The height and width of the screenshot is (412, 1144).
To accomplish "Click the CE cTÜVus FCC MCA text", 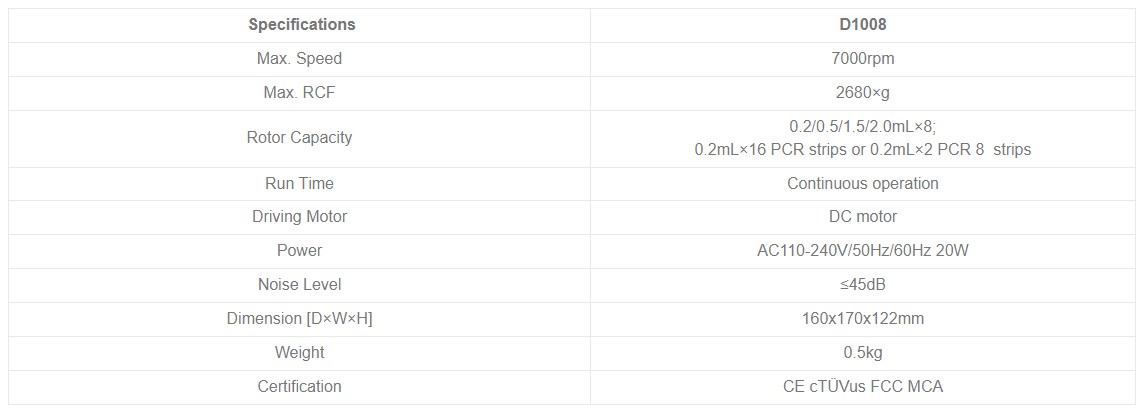I will click(x=863, y=387).
